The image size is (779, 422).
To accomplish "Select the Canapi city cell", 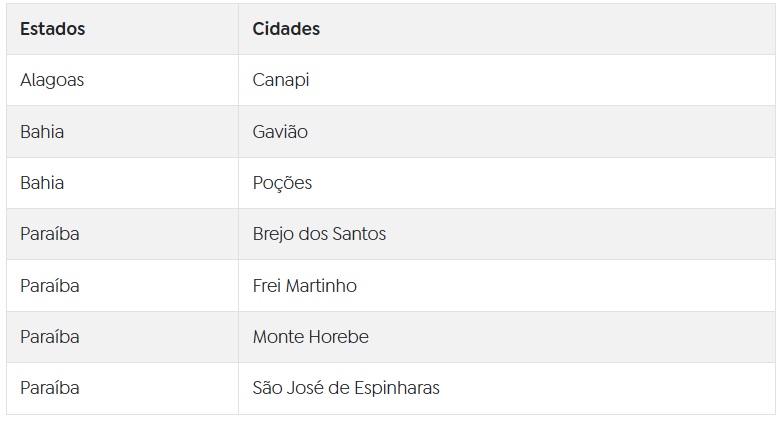I will [506, 80].
